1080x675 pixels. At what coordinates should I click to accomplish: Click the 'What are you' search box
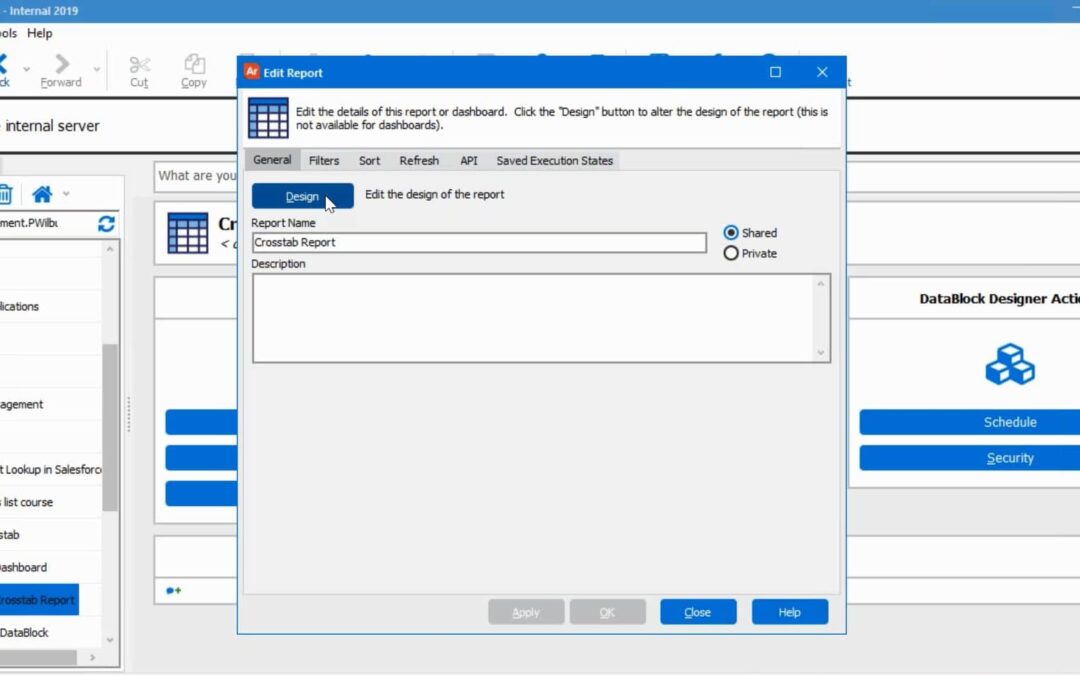pos(196,176)
